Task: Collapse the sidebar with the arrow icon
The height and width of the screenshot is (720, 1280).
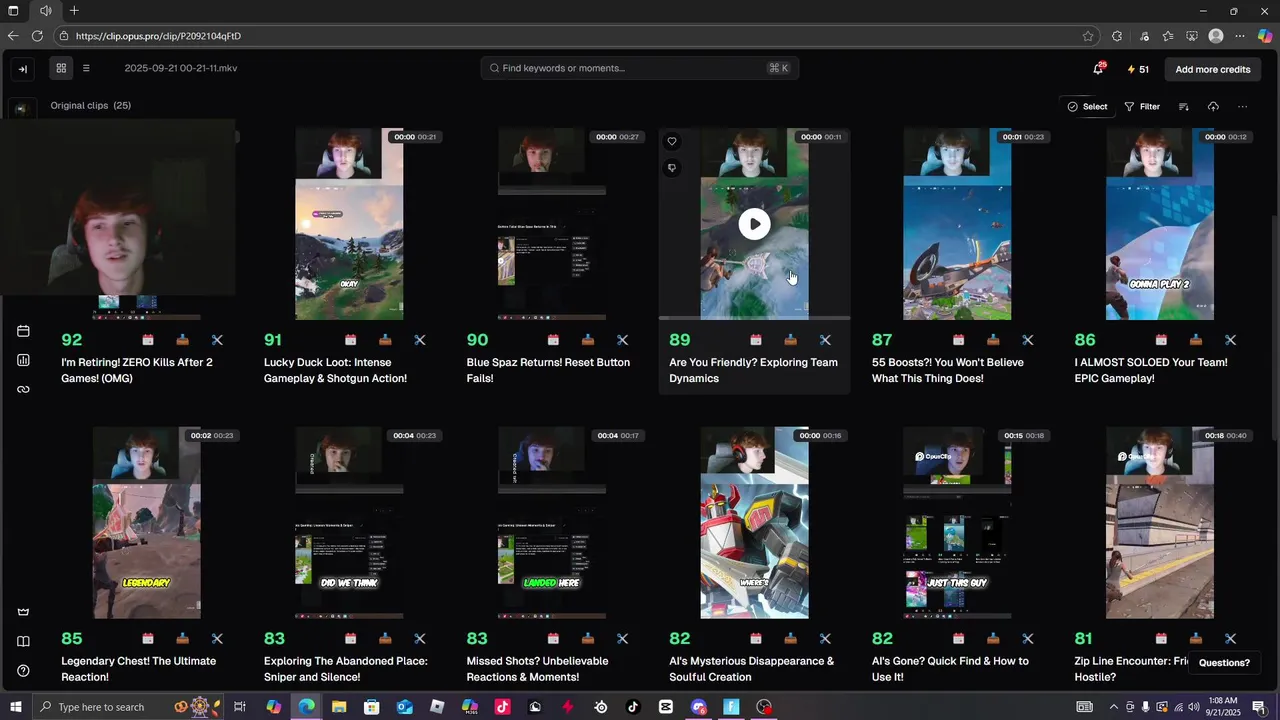Action: [23, 69]
